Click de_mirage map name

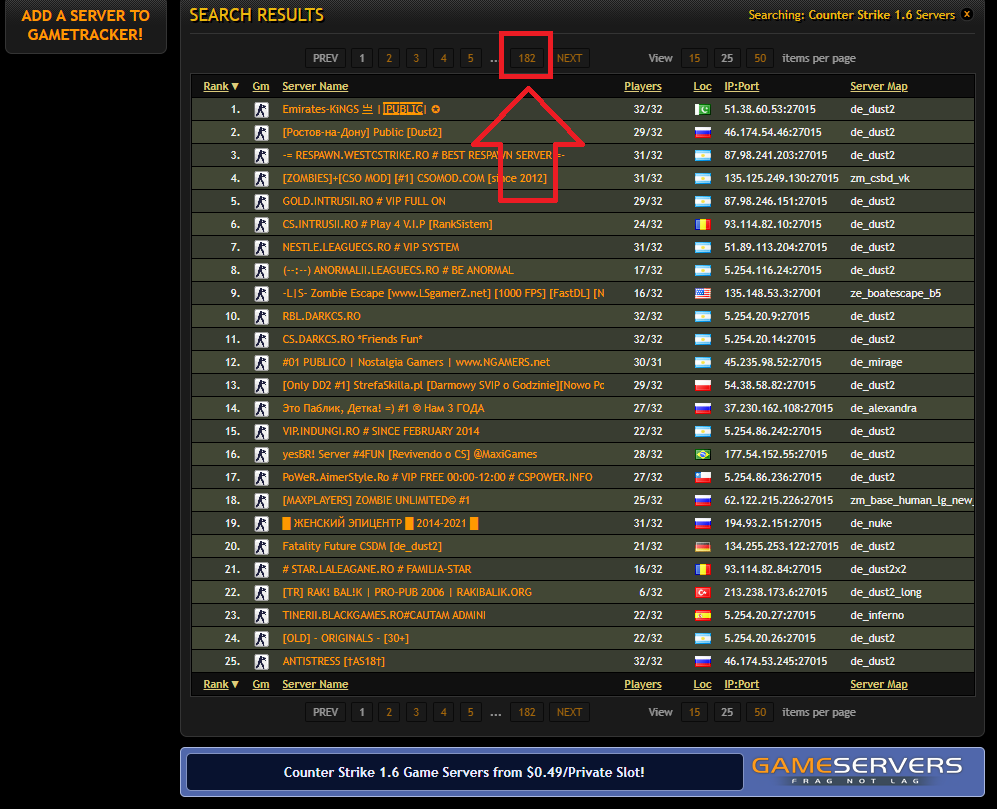pyautogui.click(x=876, y=363)
